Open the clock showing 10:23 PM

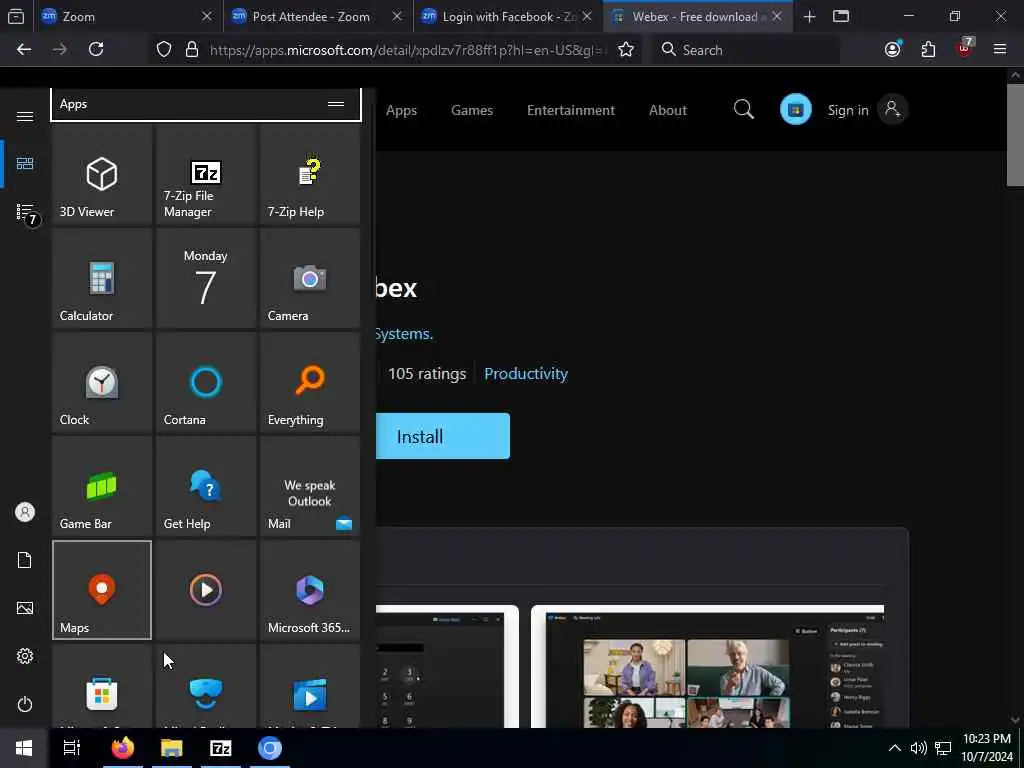click(987, 748)
